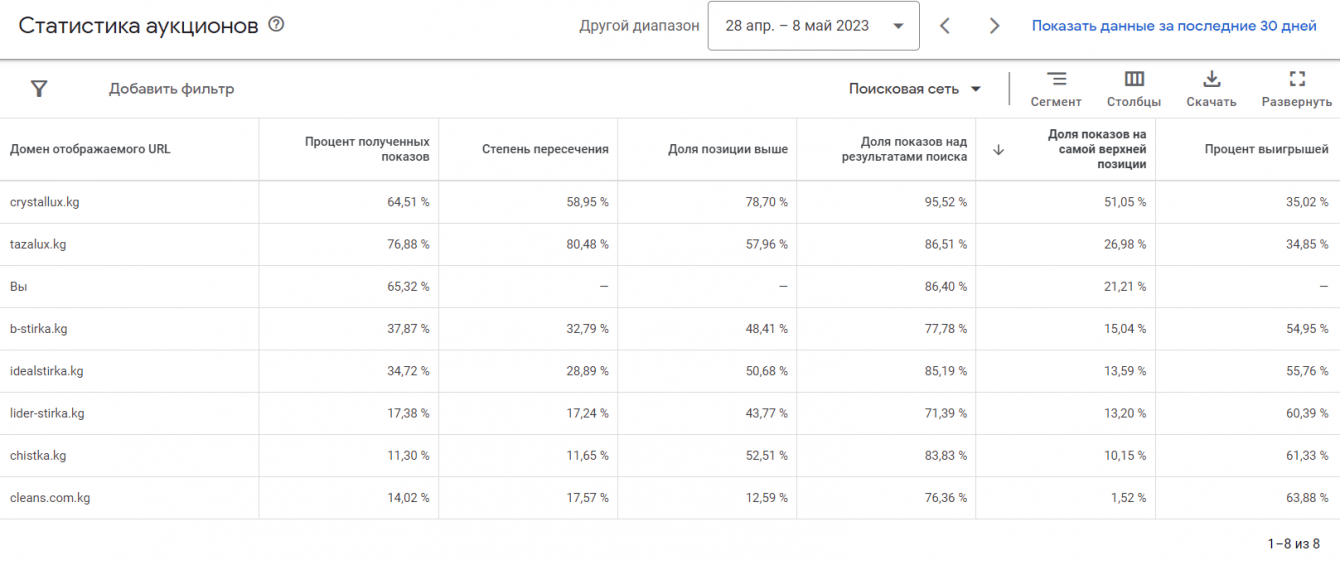Select the tazalux.kg domain row
The image size is (1340, 565).
[x=38, y=244]
